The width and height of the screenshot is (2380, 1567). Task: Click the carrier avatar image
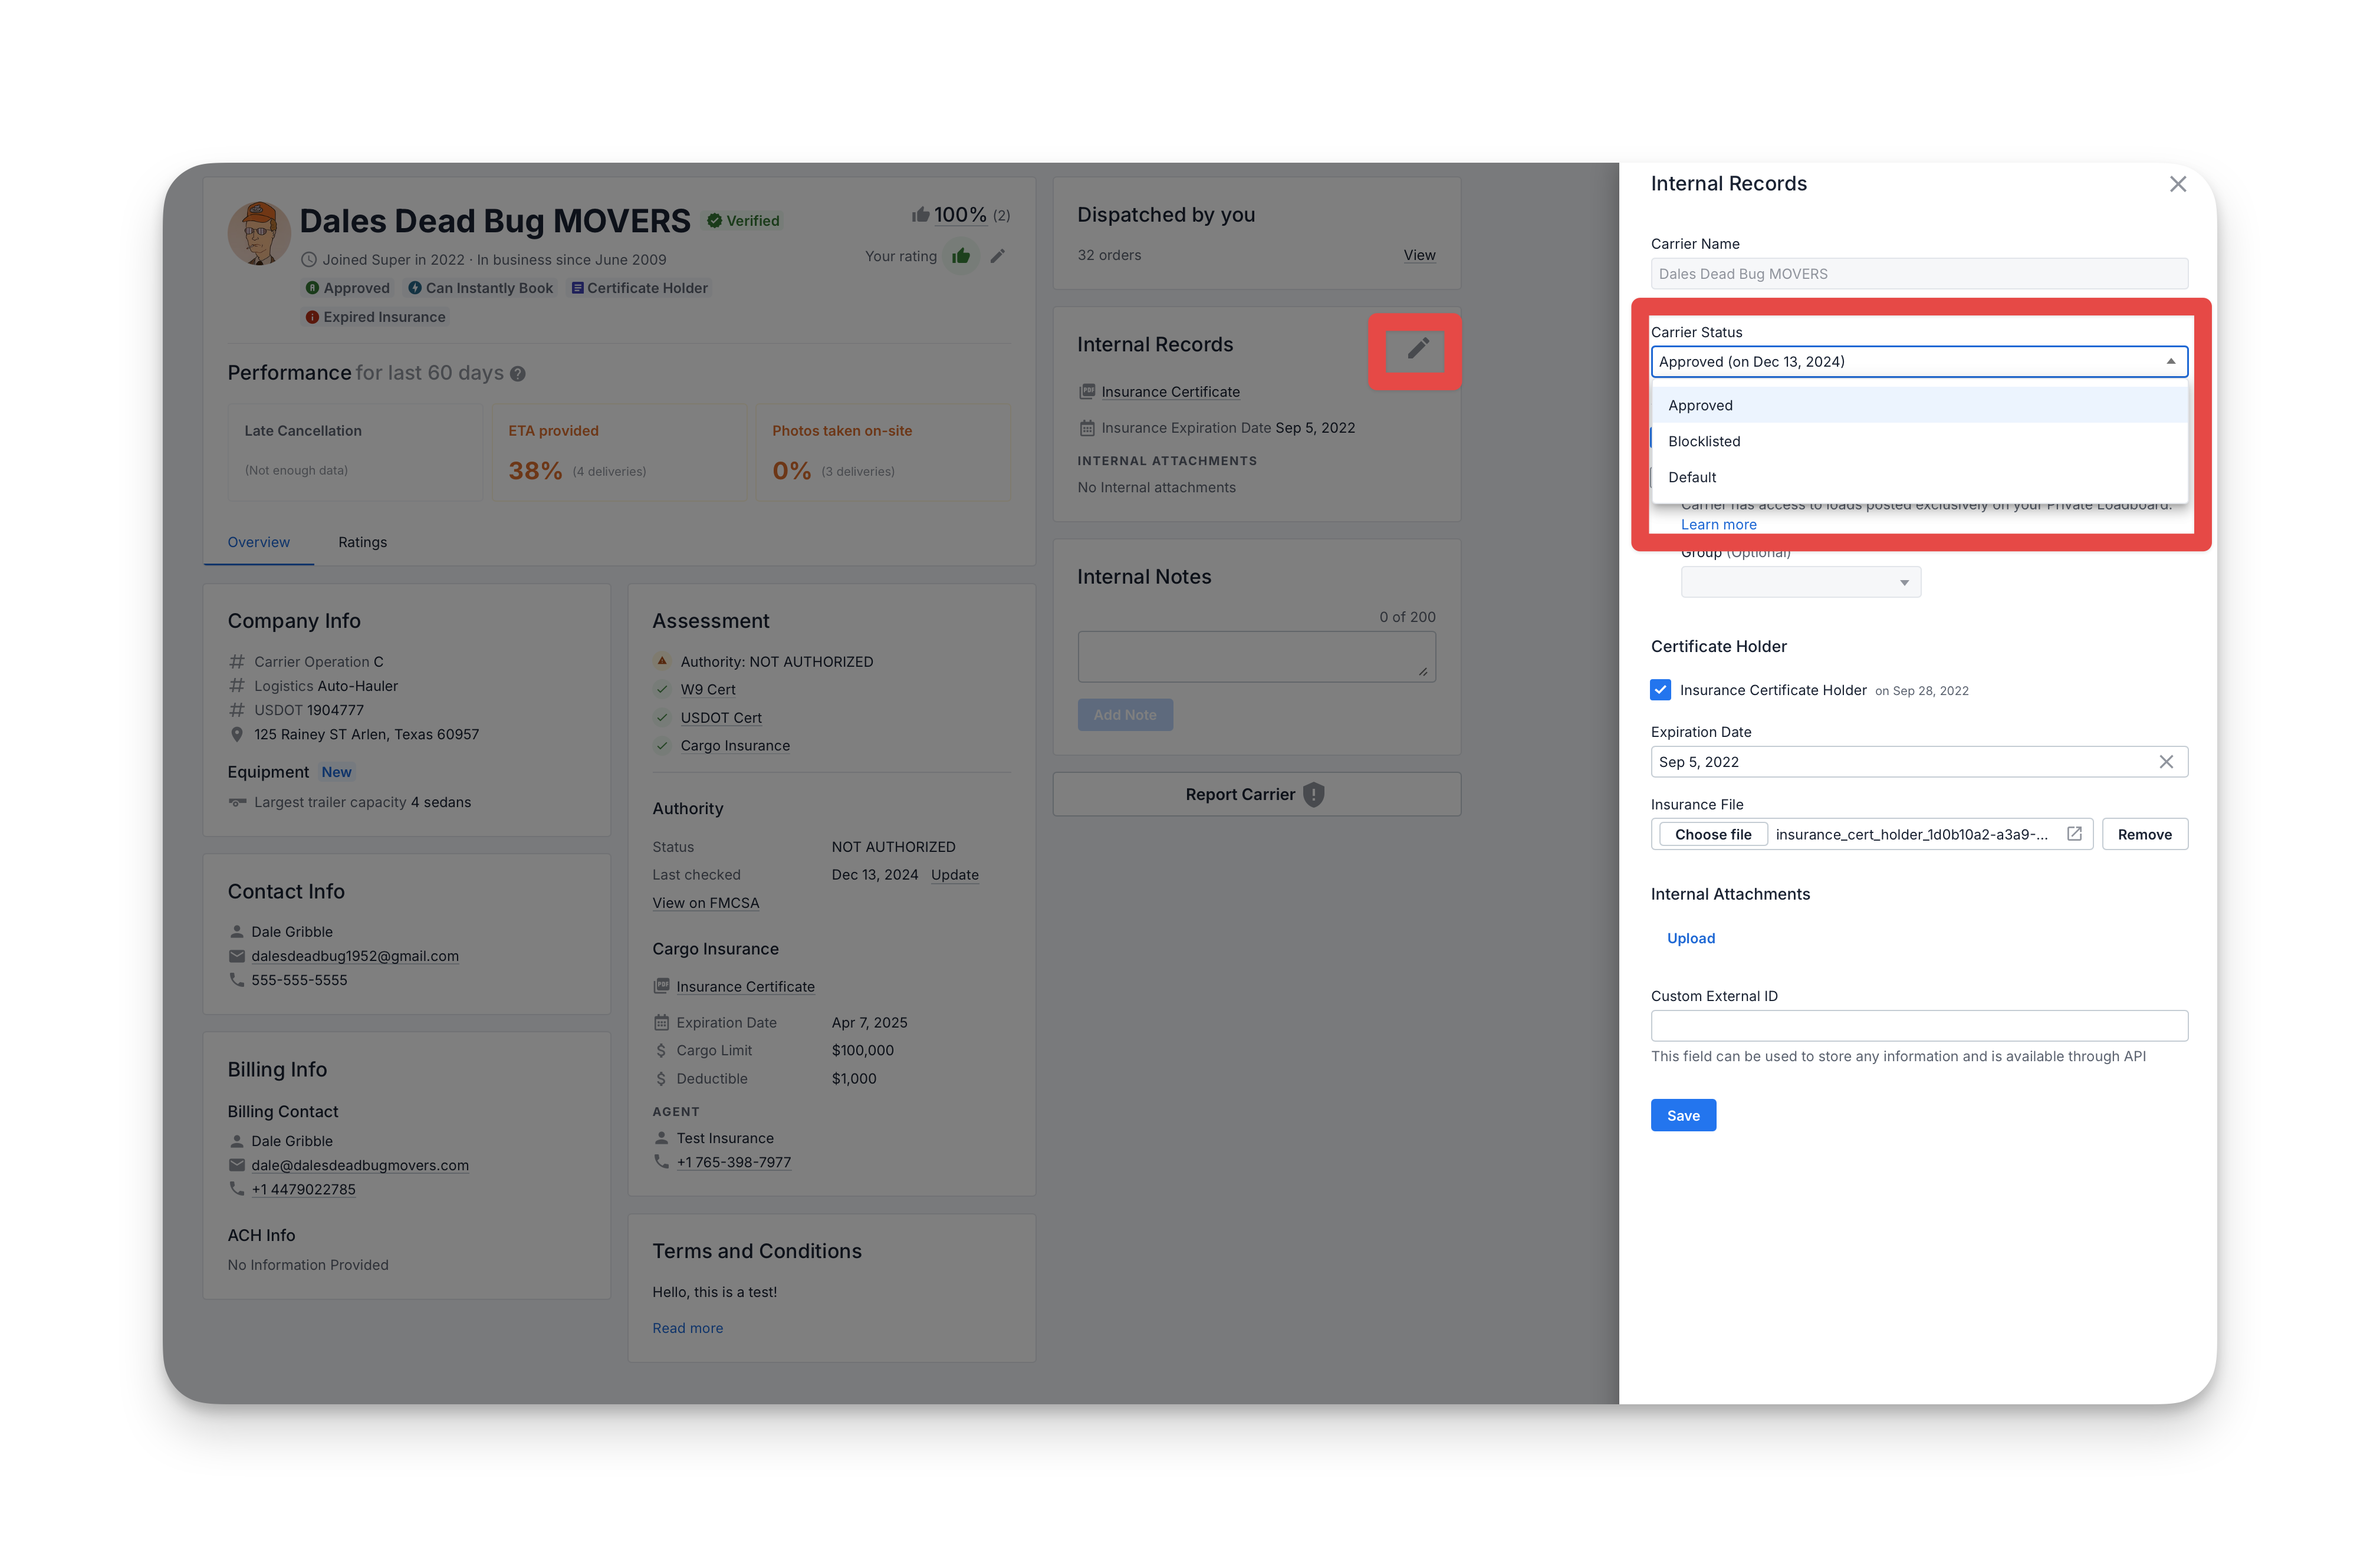pos(259,233)
